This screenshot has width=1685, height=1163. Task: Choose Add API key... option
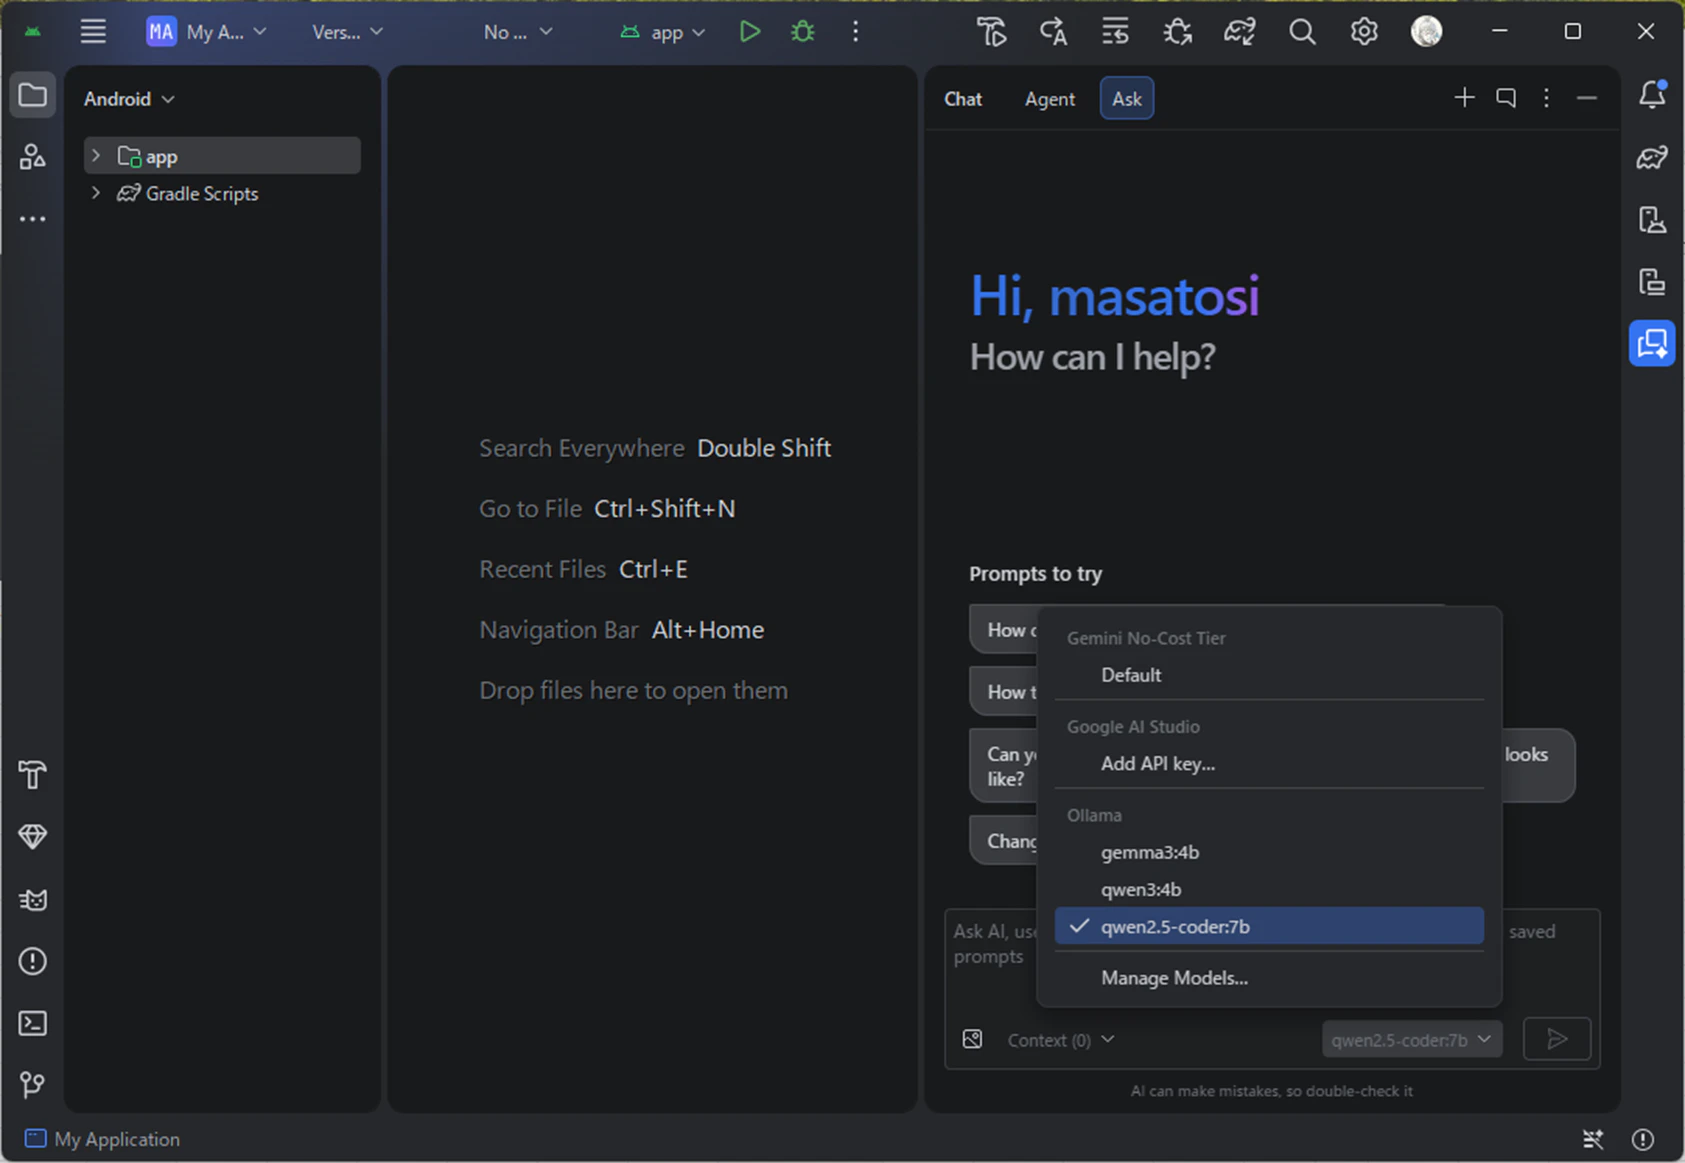(1269, 763)
